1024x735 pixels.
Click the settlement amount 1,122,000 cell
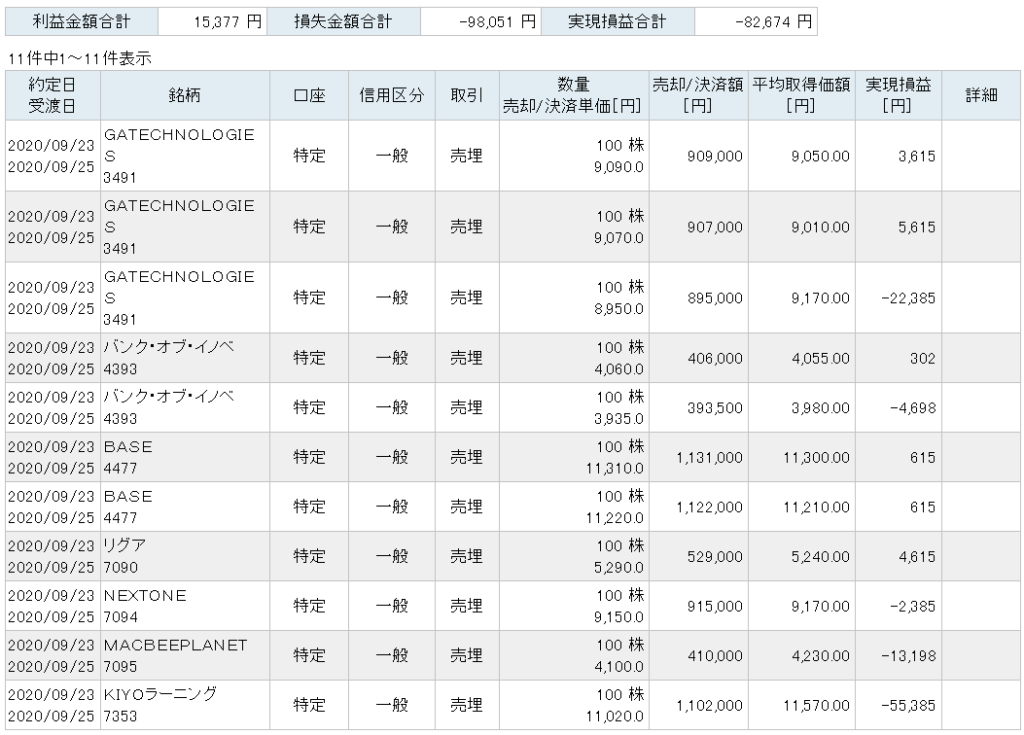pos(698,507)
